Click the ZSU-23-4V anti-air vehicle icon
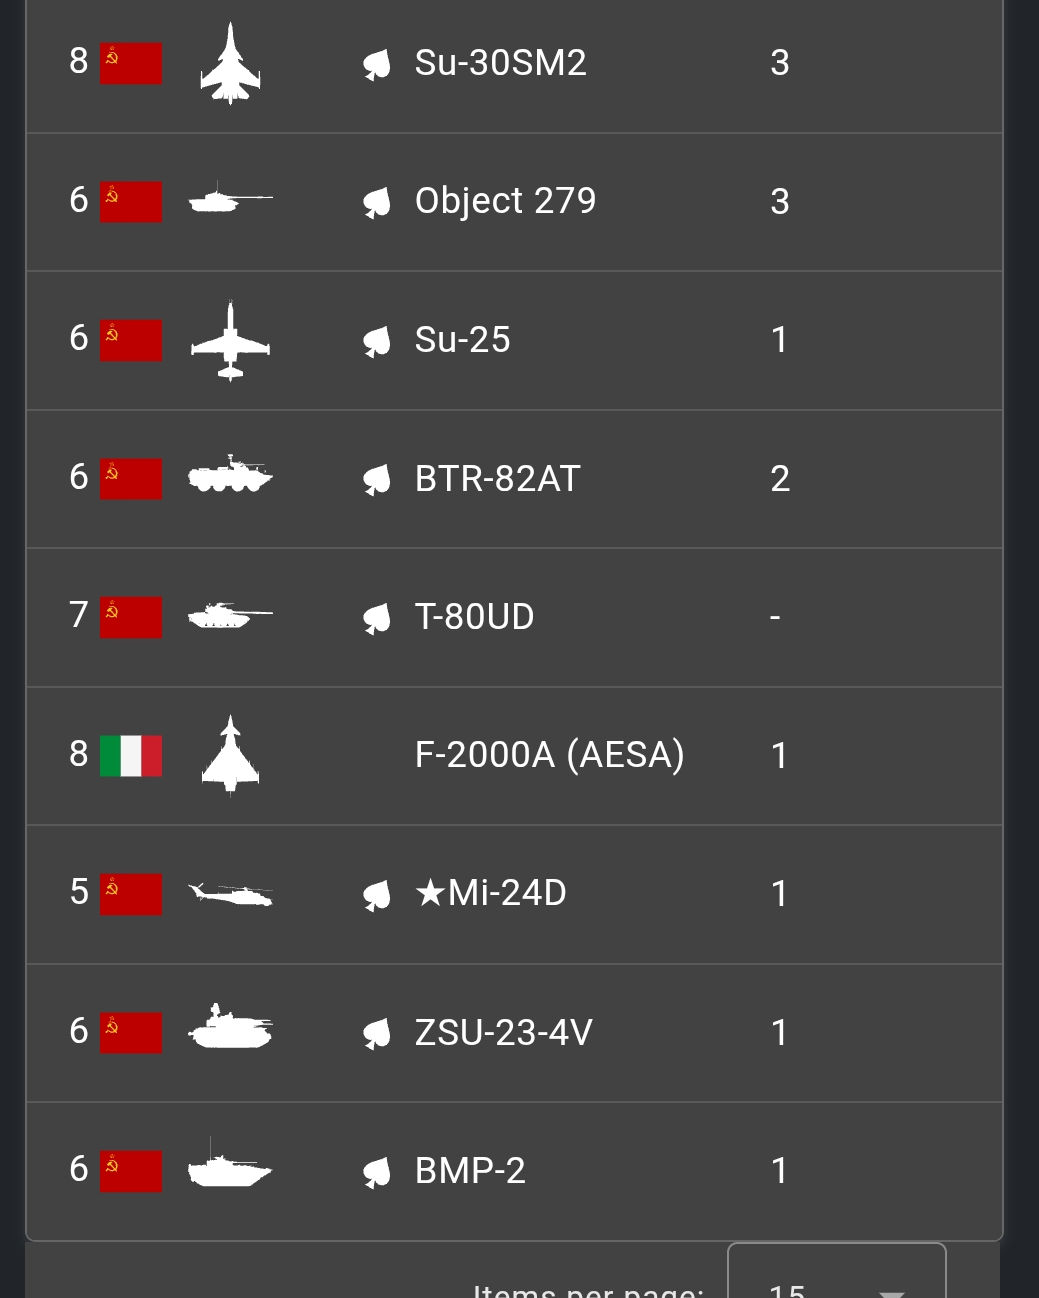The width and height of the screenshot is (1039, 1298). 230,1029
